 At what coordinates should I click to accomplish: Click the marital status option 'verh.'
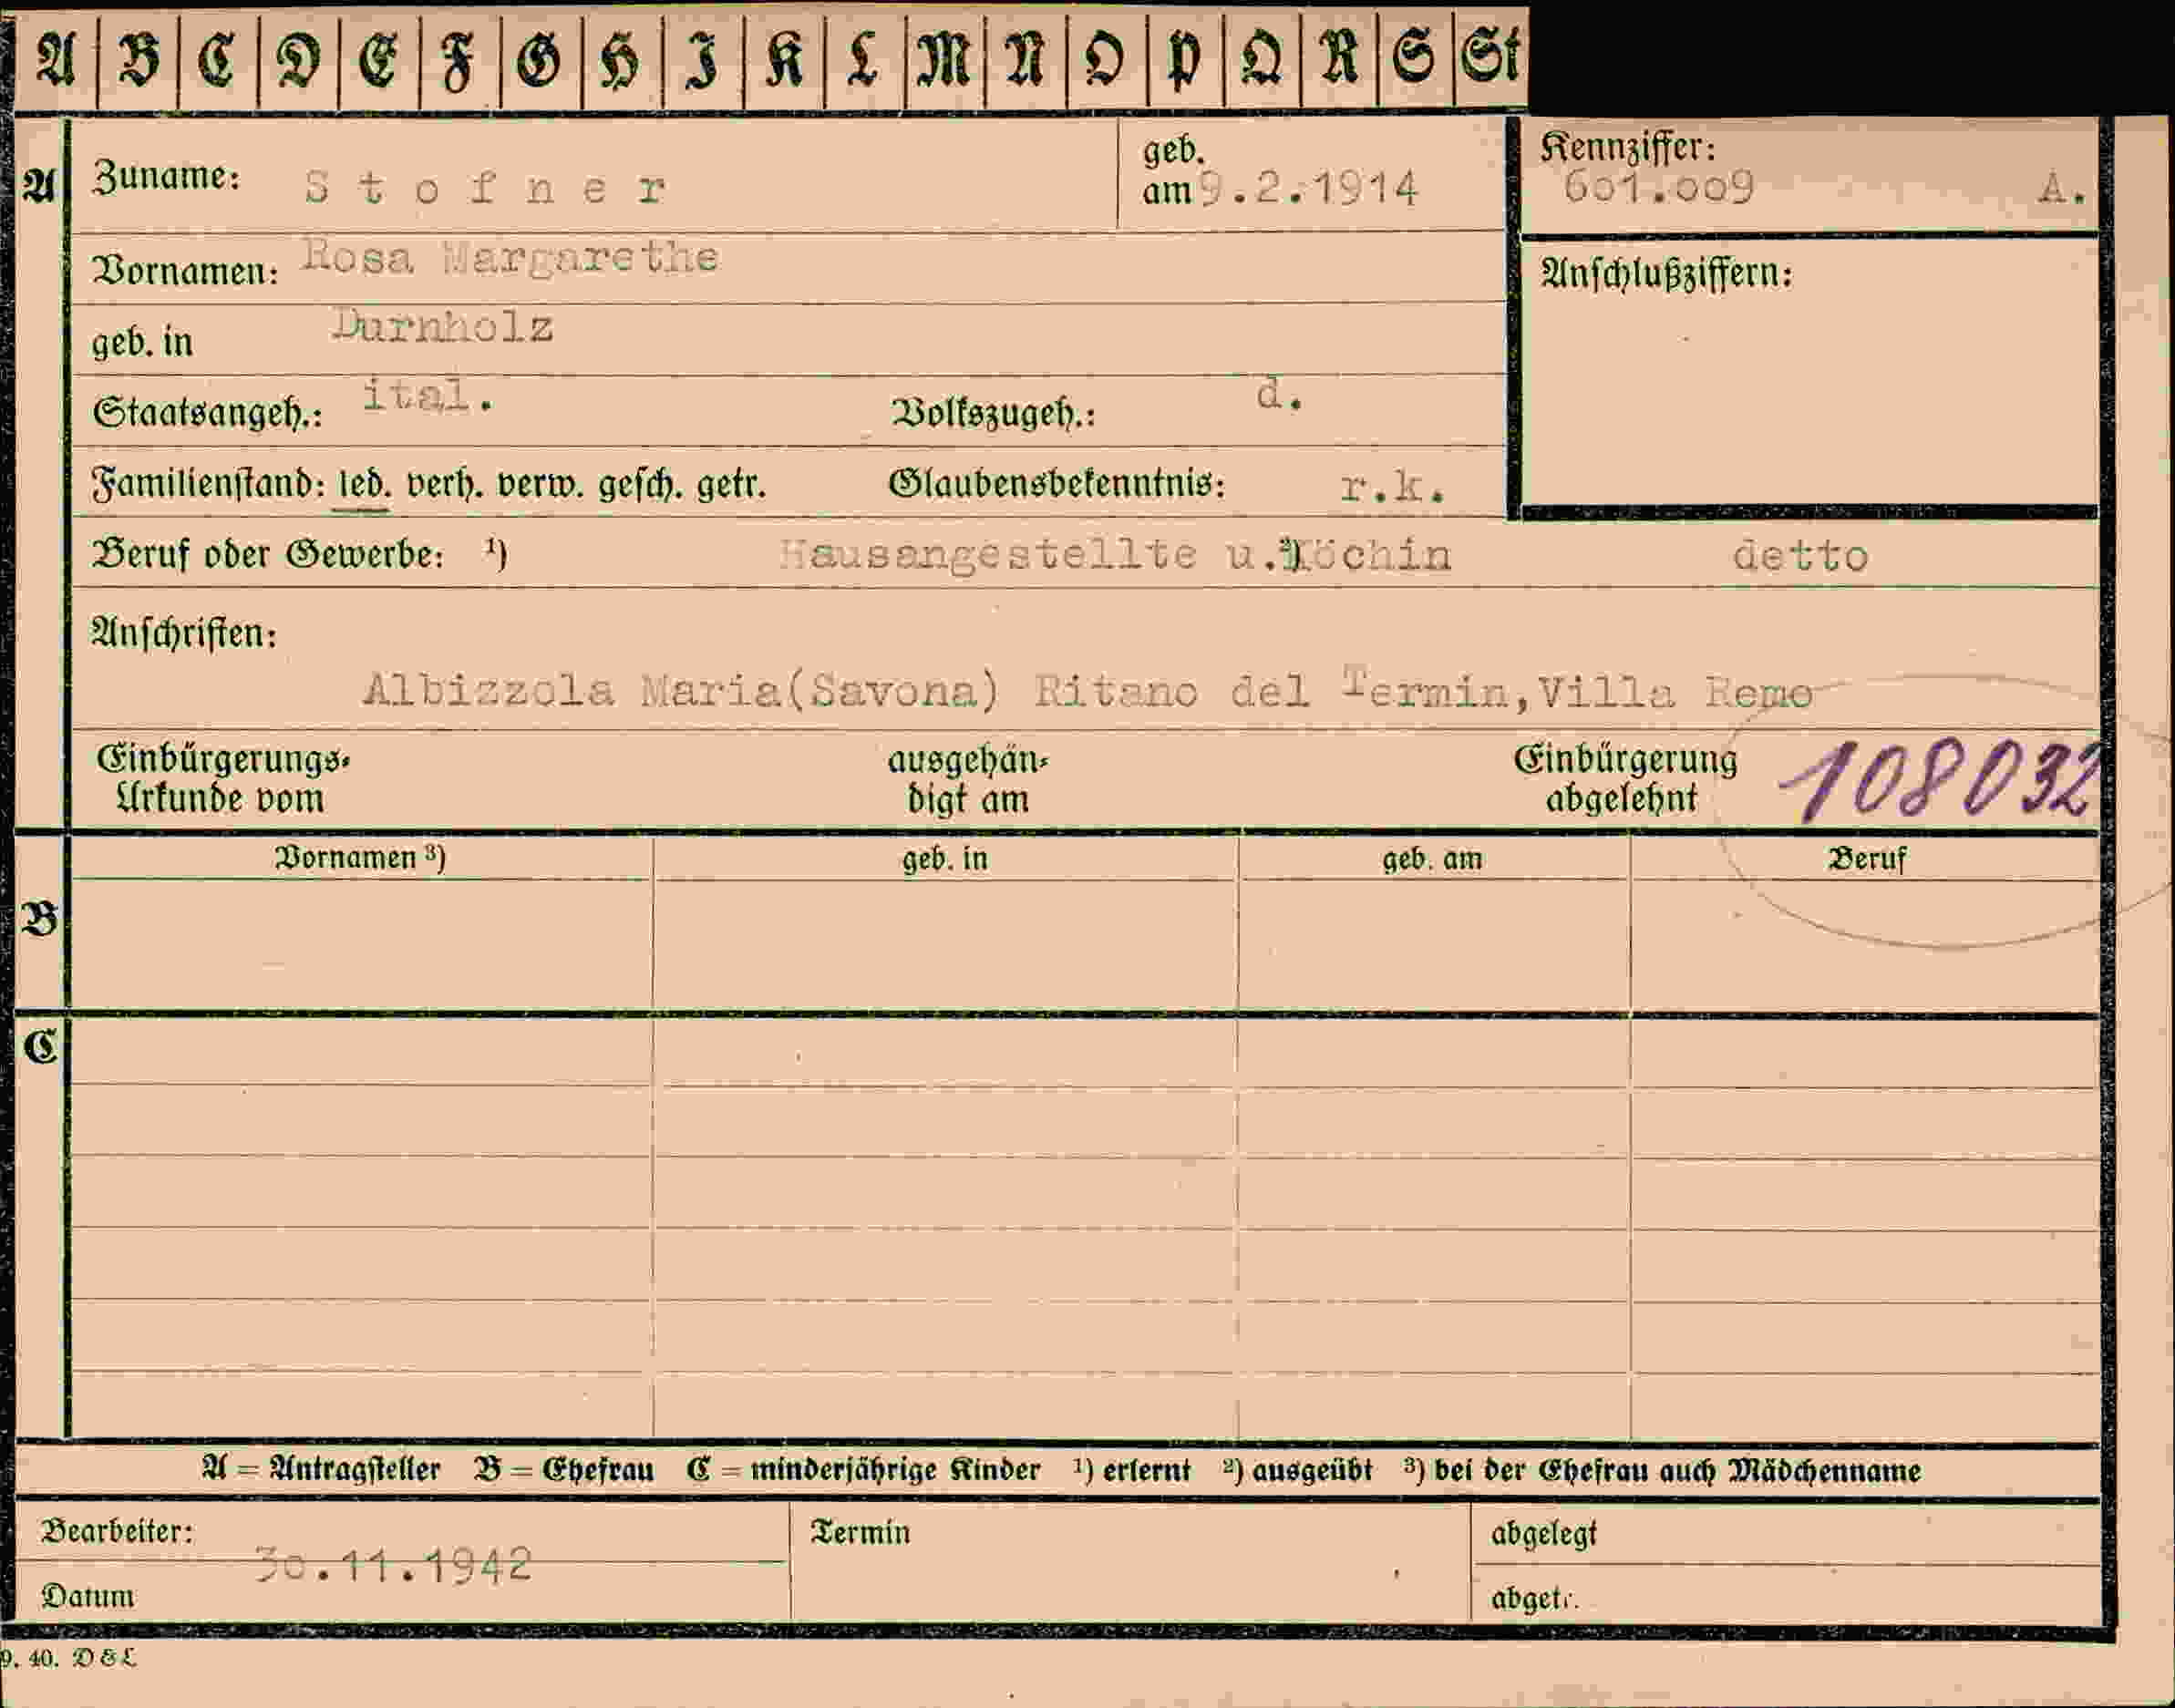(445, 486)
